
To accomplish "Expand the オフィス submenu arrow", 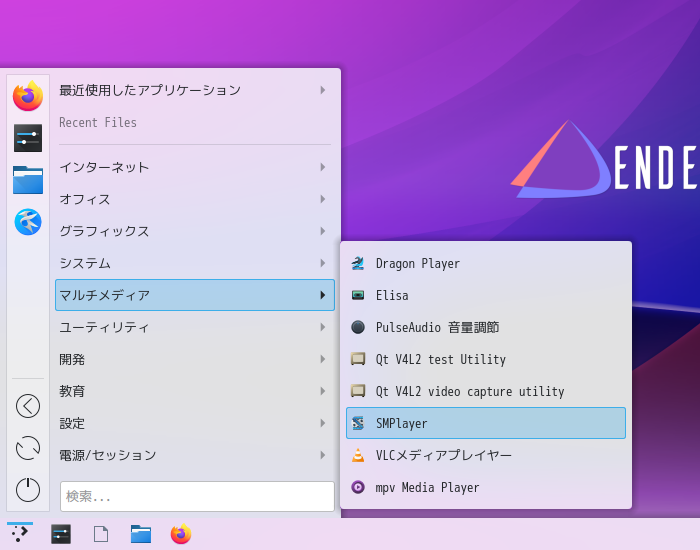I will pyautogui.click(x=323, y=199).
